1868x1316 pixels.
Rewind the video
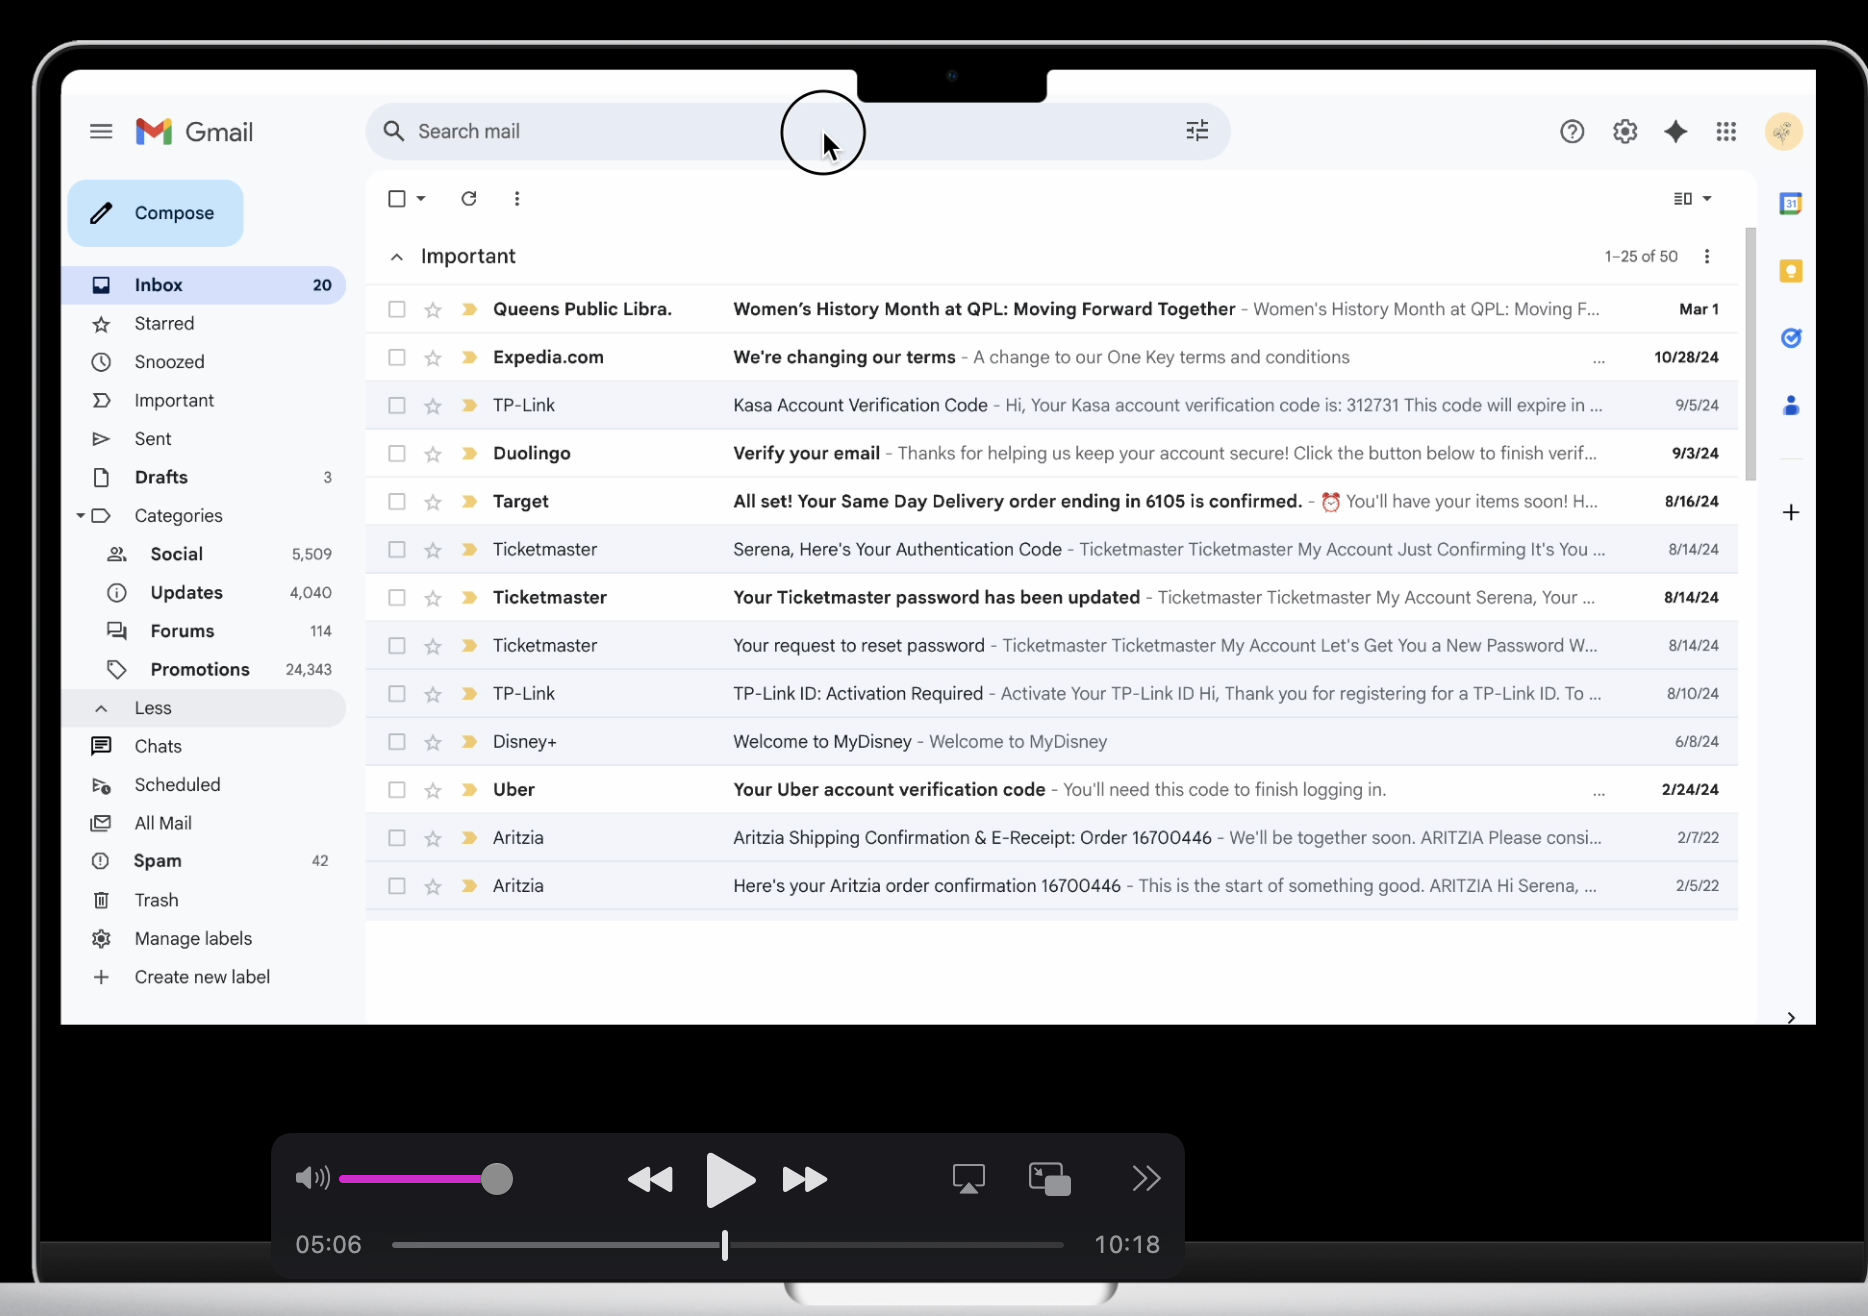coord(650,1180)
